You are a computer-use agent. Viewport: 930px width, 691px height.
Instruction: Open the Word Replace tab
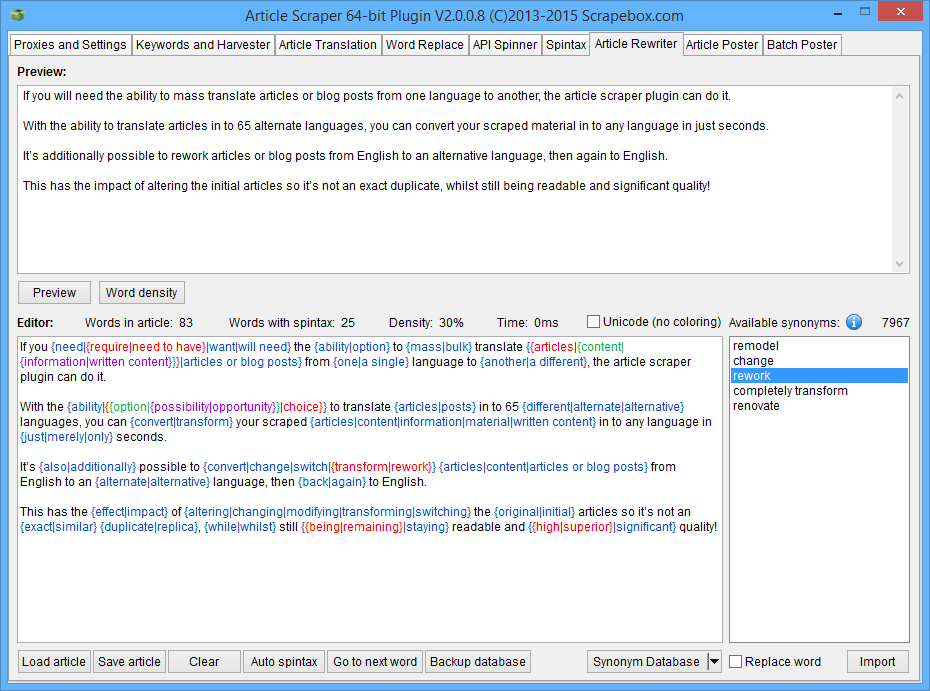425,45
